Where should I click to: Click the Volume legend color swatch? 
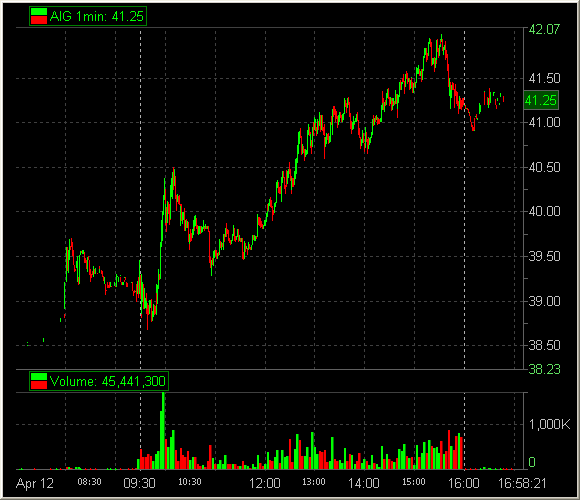pos(39,381)
